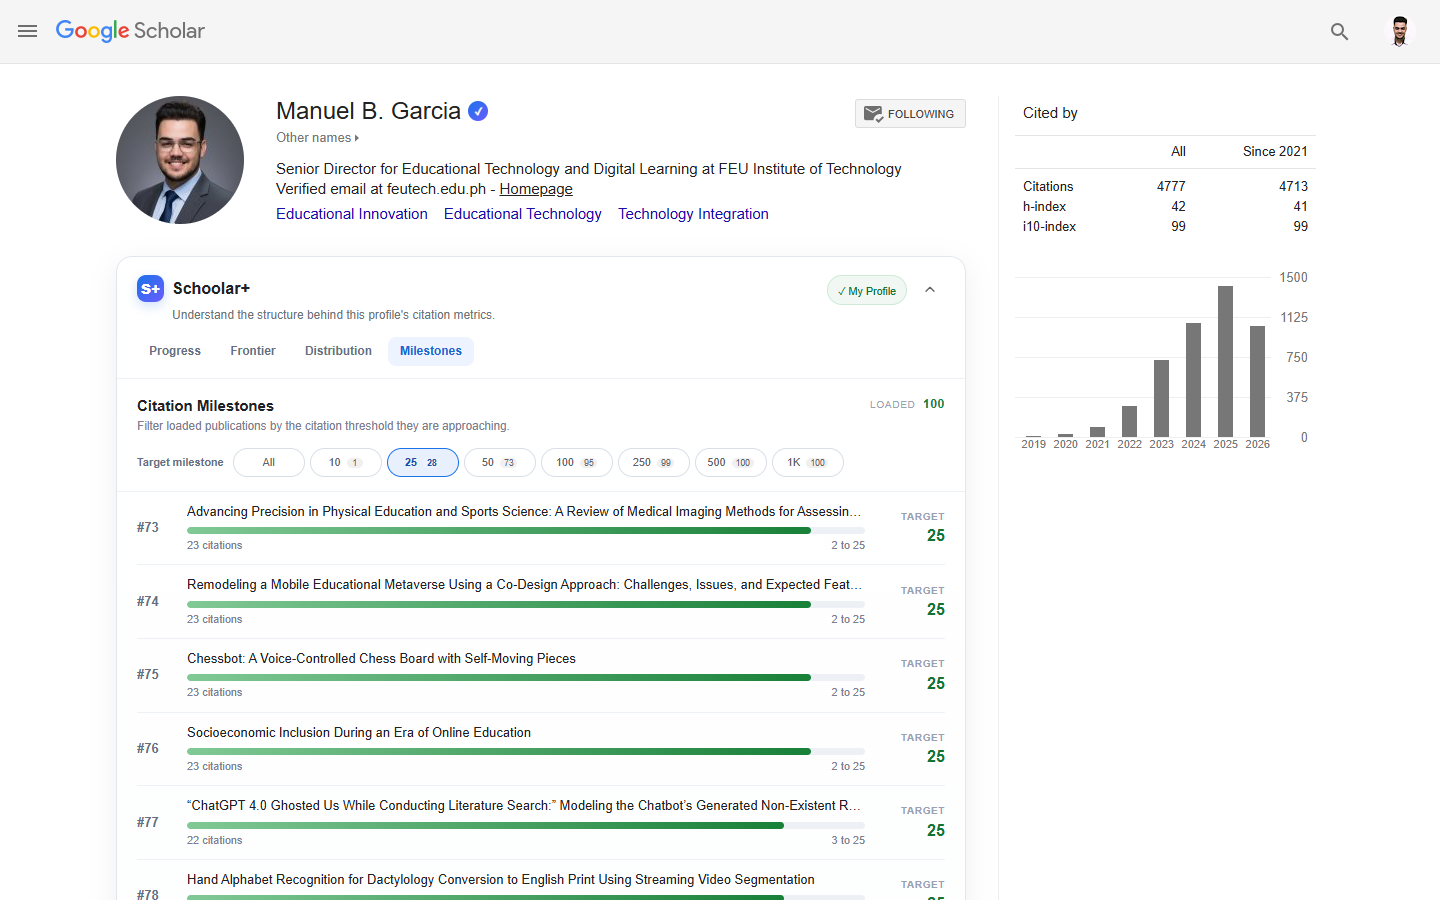Switch to the Distribution tab
This screenshot has width=1440, height=900.
pyautogui.click(x=338, y=351)
